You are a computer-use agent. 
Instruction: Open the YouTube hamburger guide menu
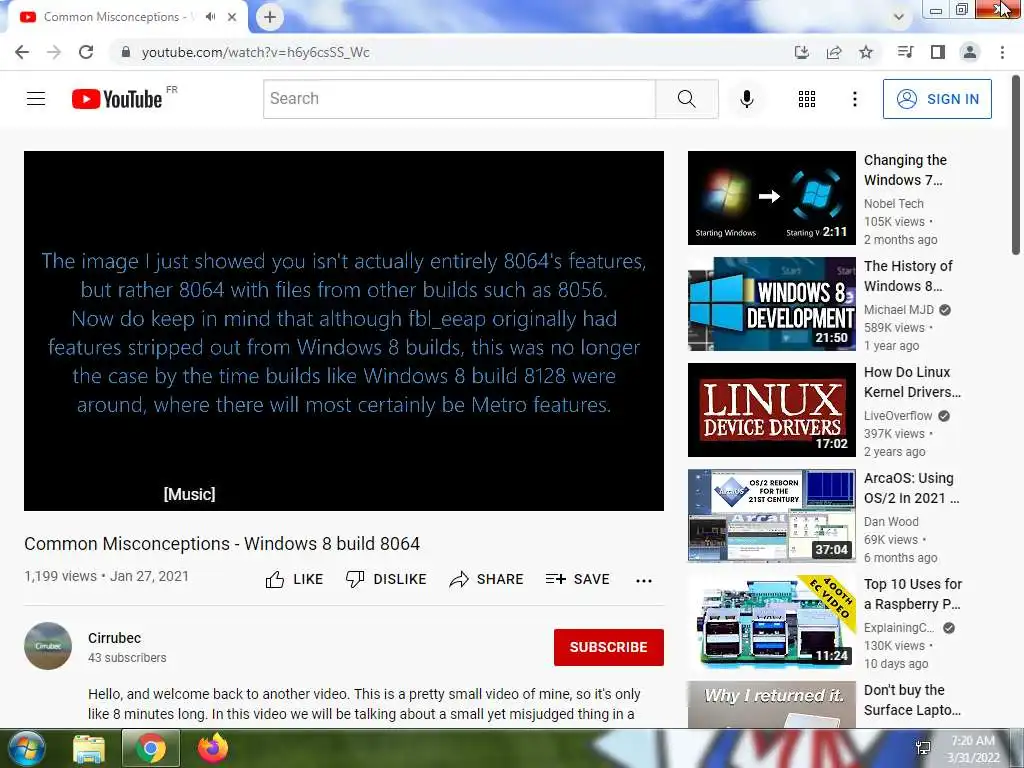pos(36,99)
